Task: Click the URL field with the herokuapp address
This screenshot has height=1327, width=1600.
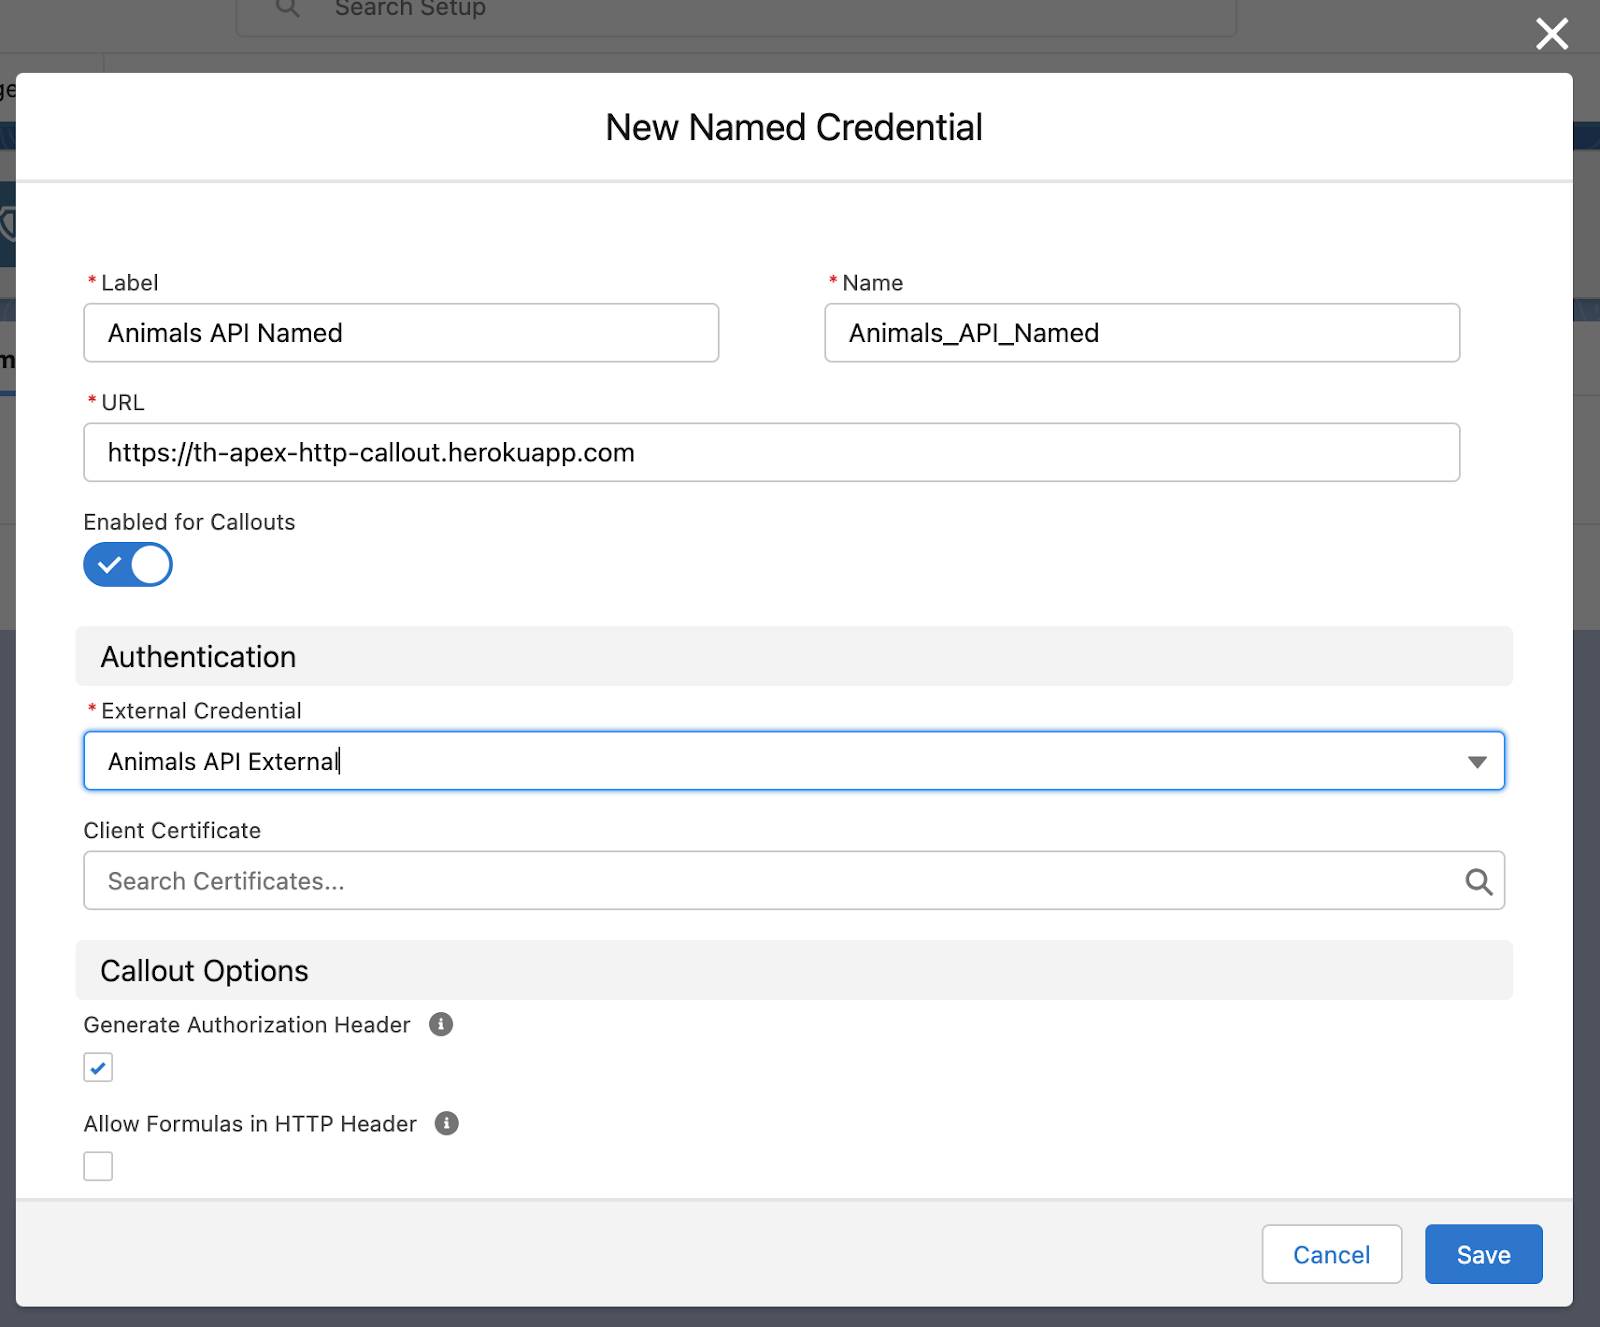Action: (771, 452)
